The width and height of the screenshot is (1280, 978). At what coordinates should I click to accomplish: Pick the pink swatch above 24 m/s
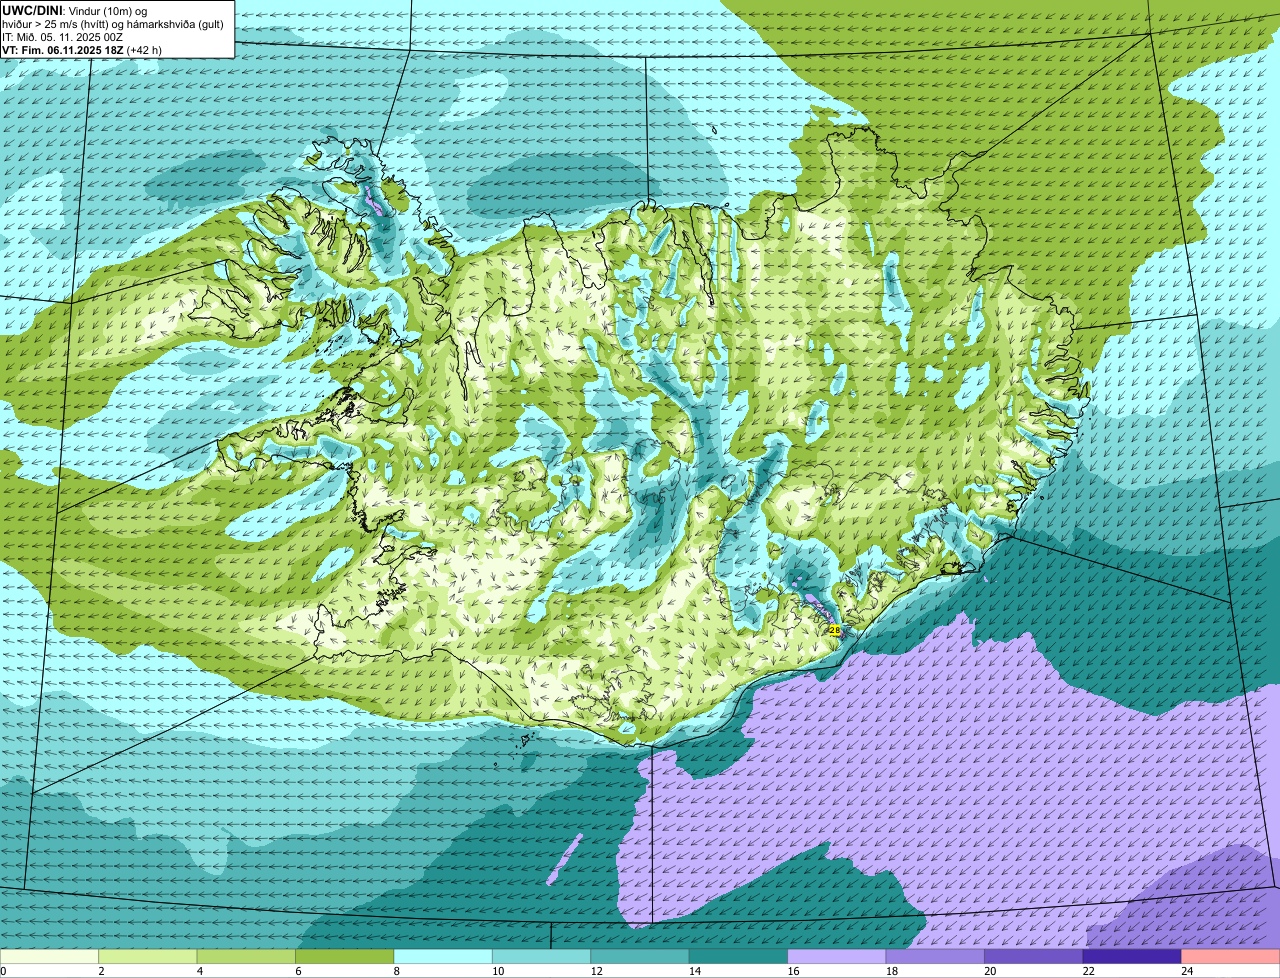click(x=1231, y=956)
